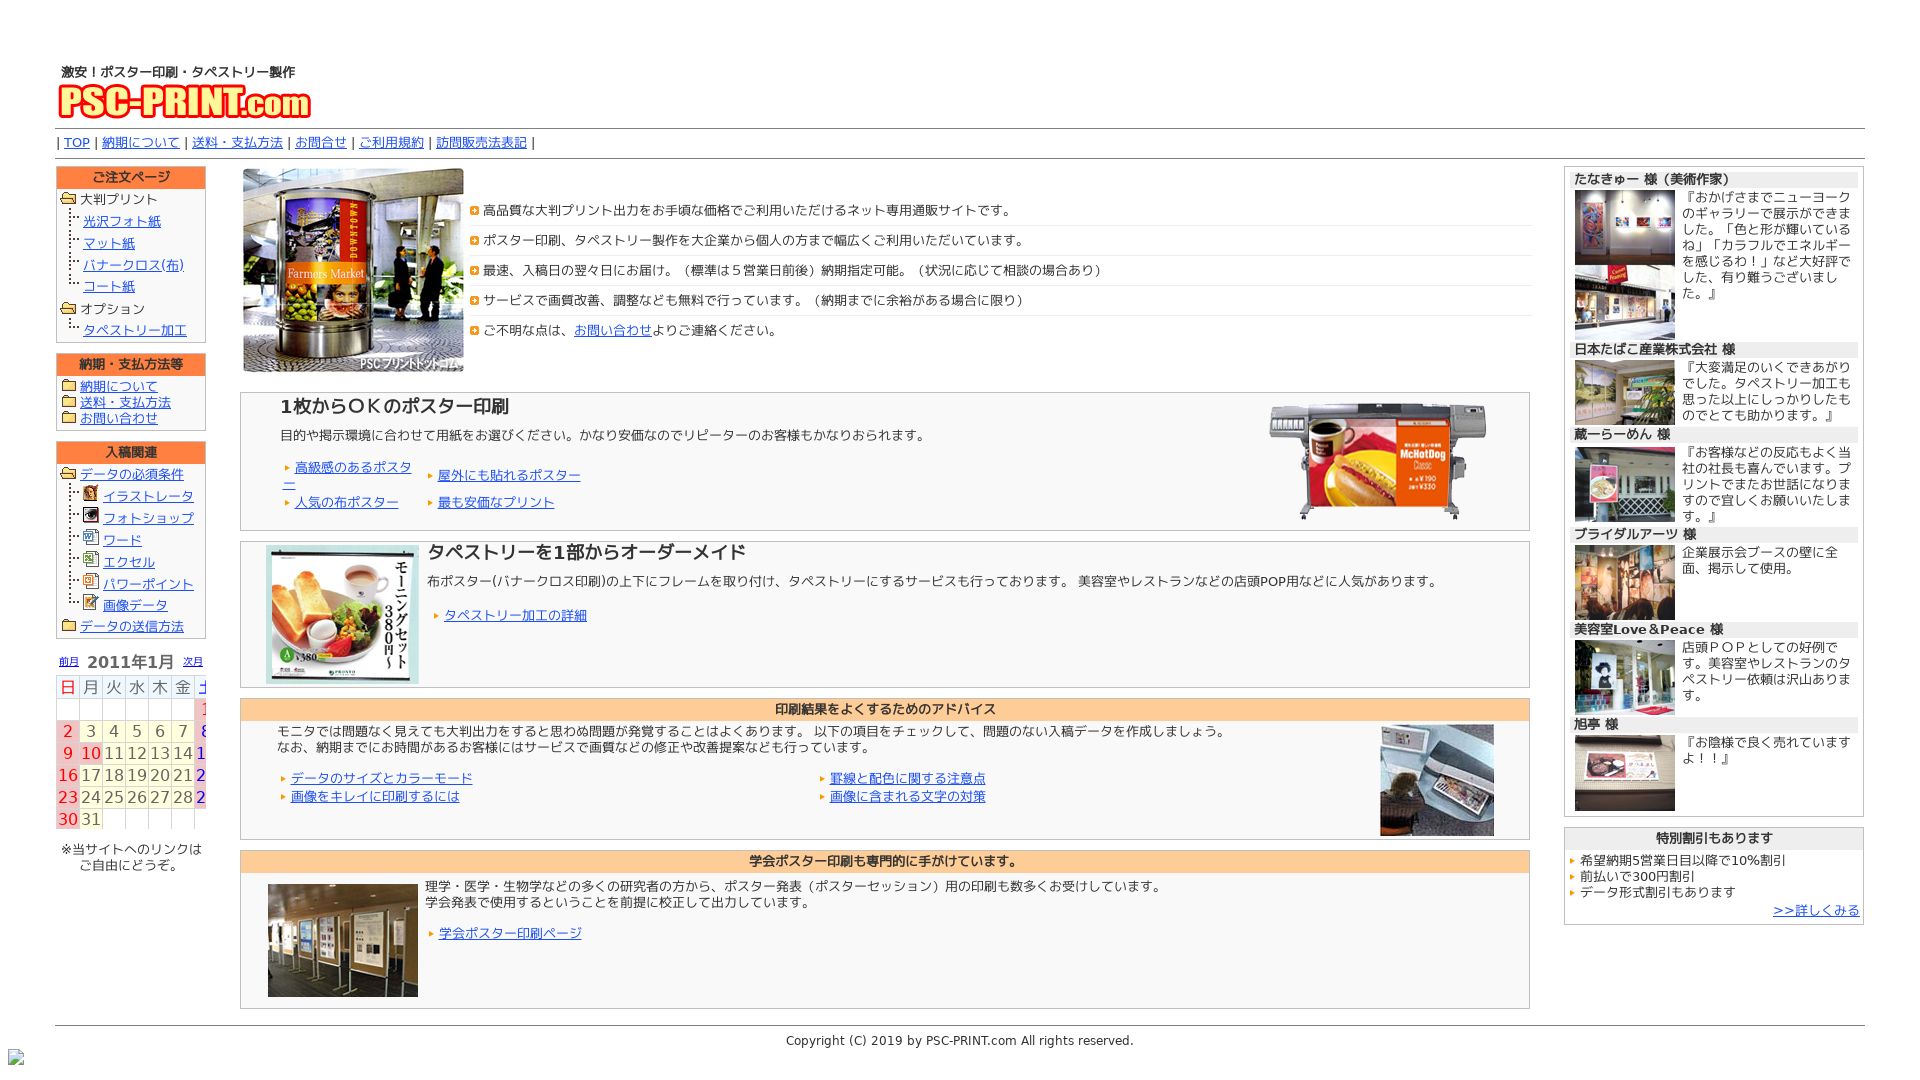1920x1080 pixels.
Task: Open 学会ポスター印刷ページ link
Action: (x=510, y=934)
